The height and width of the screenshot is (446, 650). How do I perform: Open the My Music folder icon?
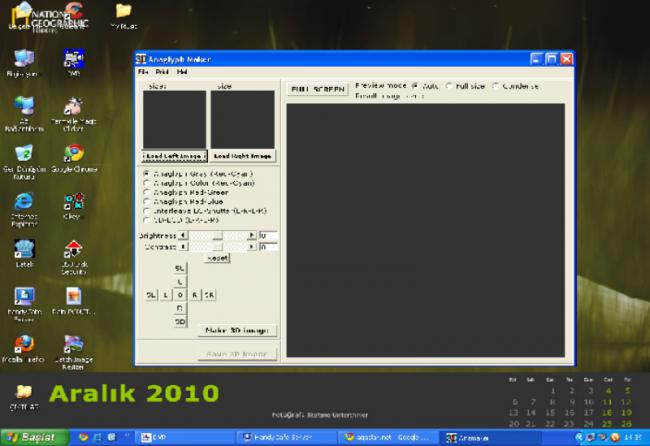[124, 11]
